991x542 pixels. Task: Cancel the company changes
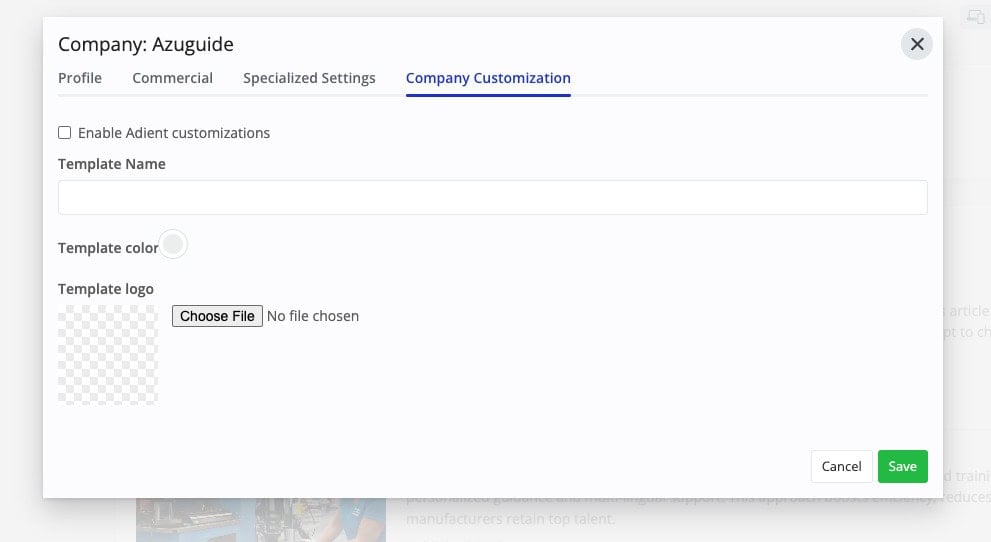tap(841, 467)
